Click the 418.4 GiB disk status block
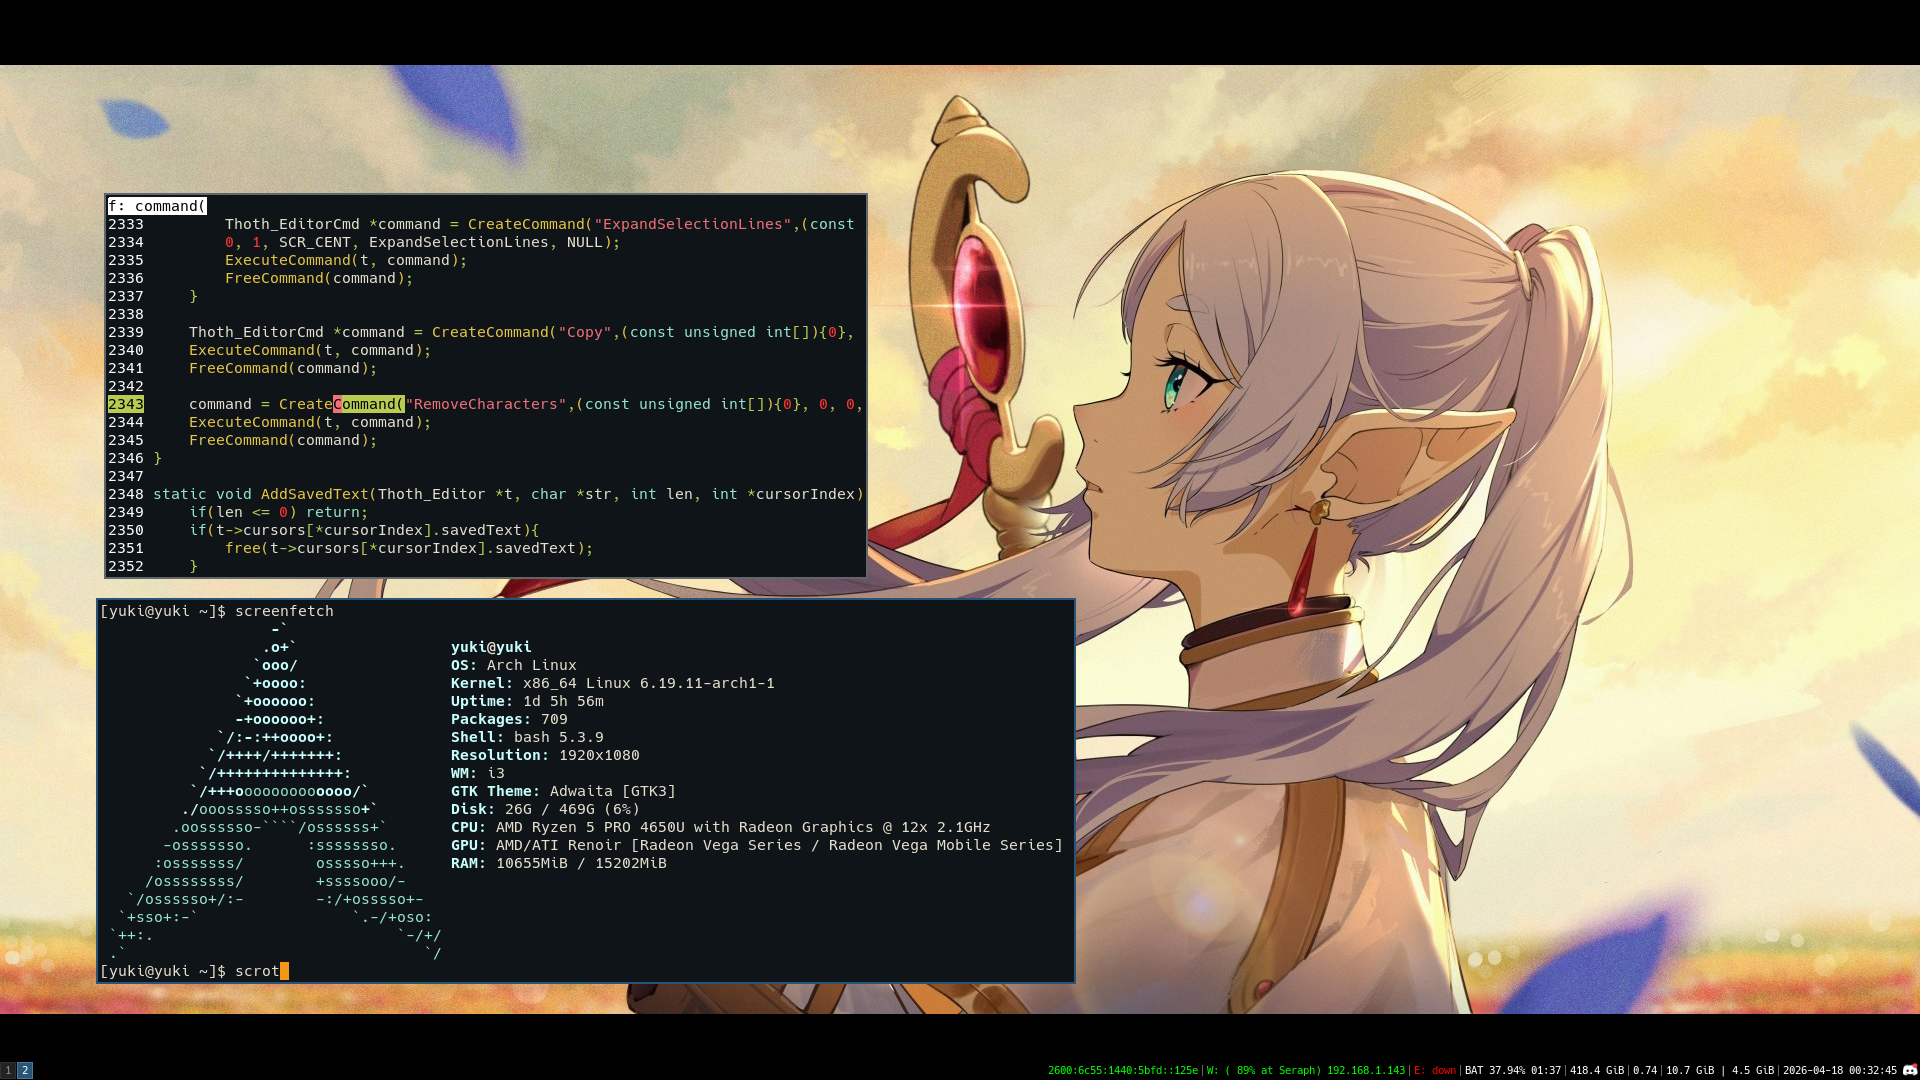Image resolution: width=1920 pixels, height=1080 pixels. [x=1596, y=1070]
